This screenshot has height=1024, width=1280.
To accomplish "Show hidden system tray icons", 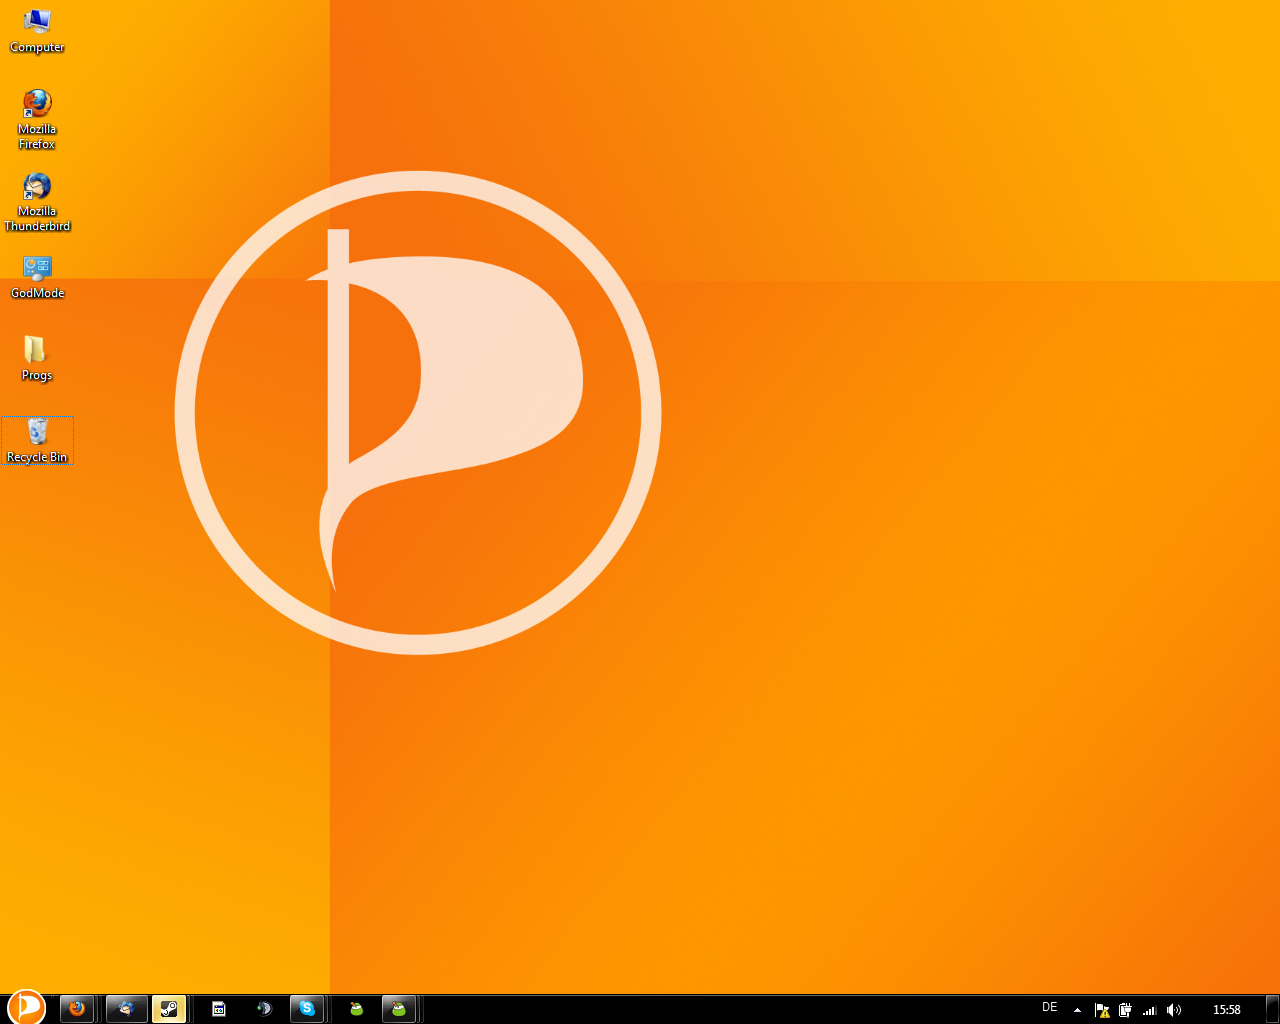I will click(1077, 1010).
